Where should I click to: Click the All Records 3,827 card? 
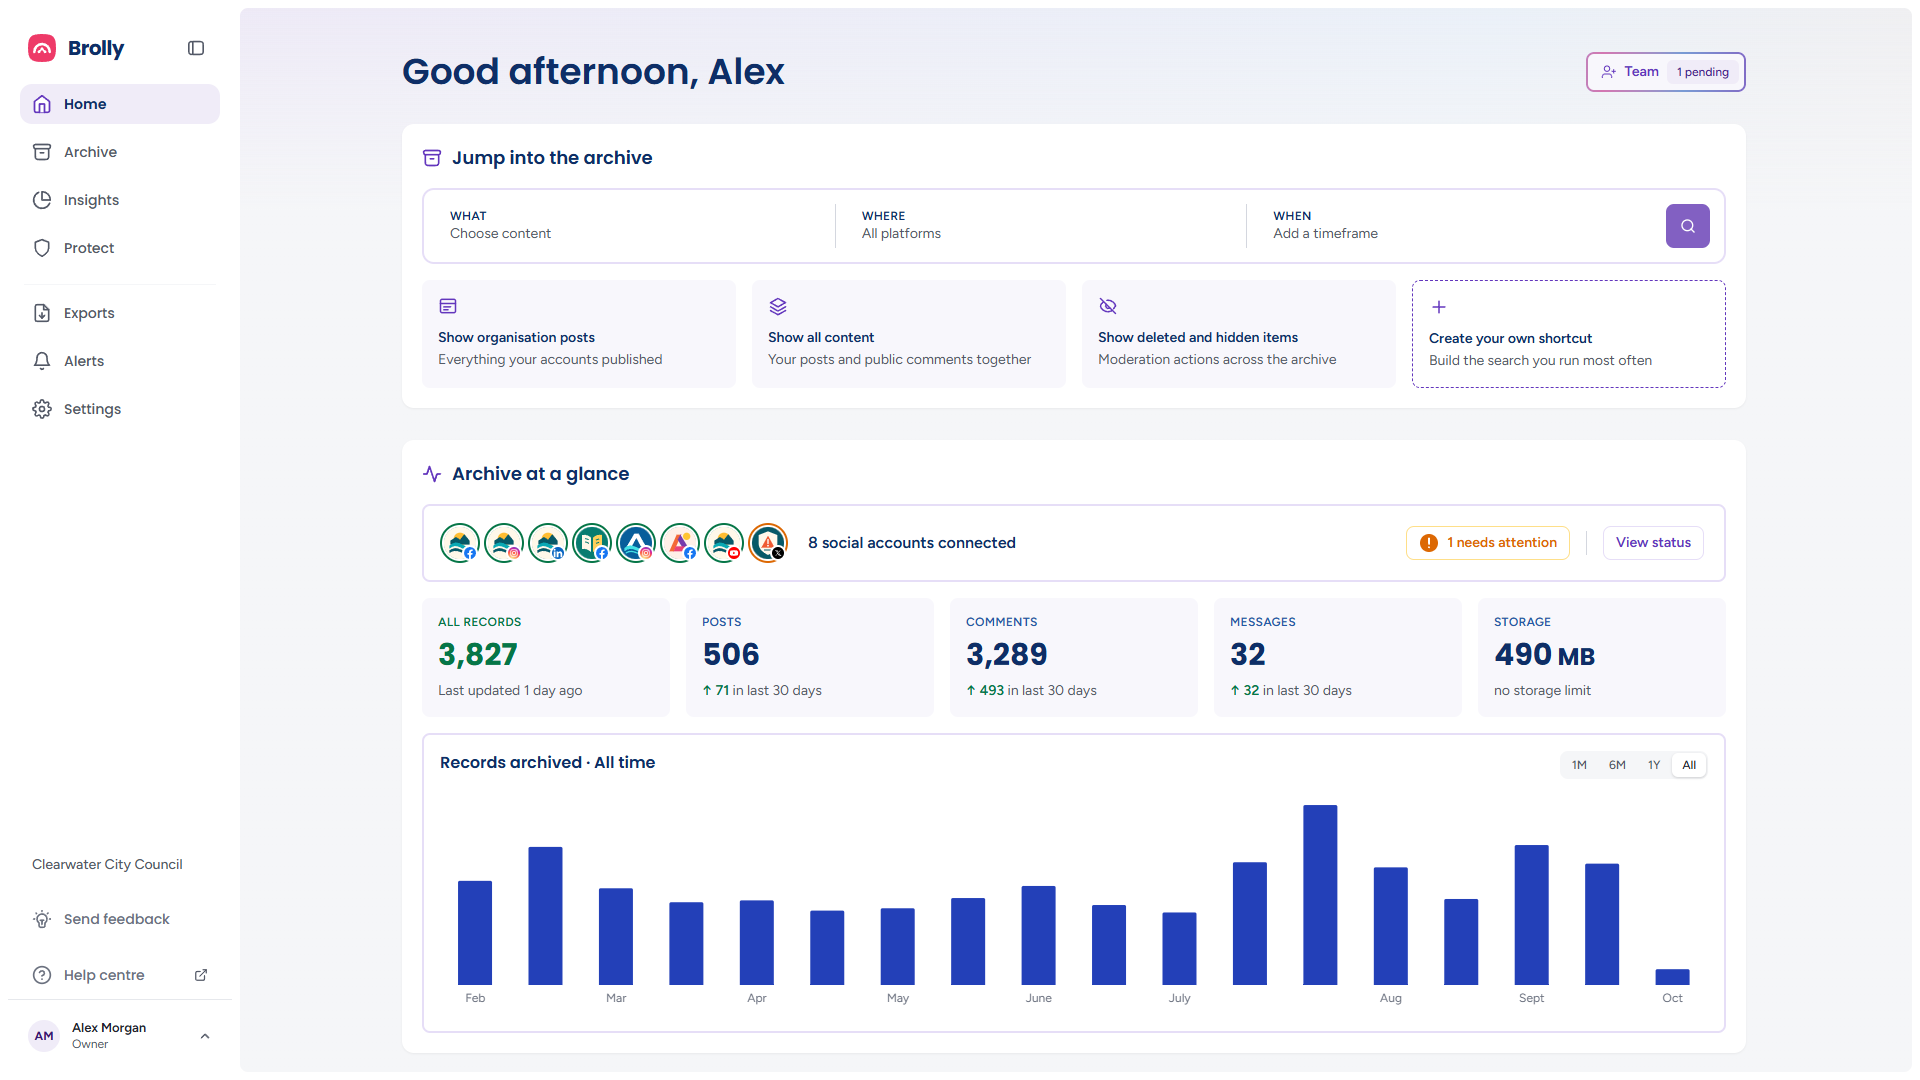546,657
